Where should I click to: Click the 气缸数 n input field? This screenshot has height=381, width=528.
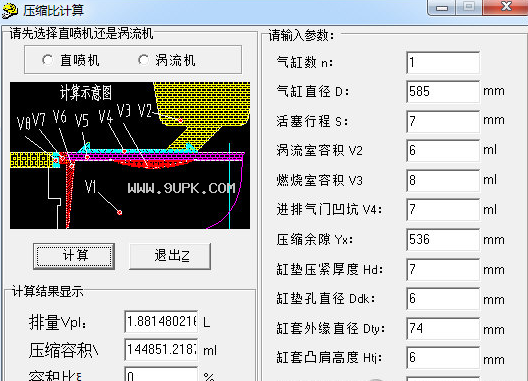(443, 63)
